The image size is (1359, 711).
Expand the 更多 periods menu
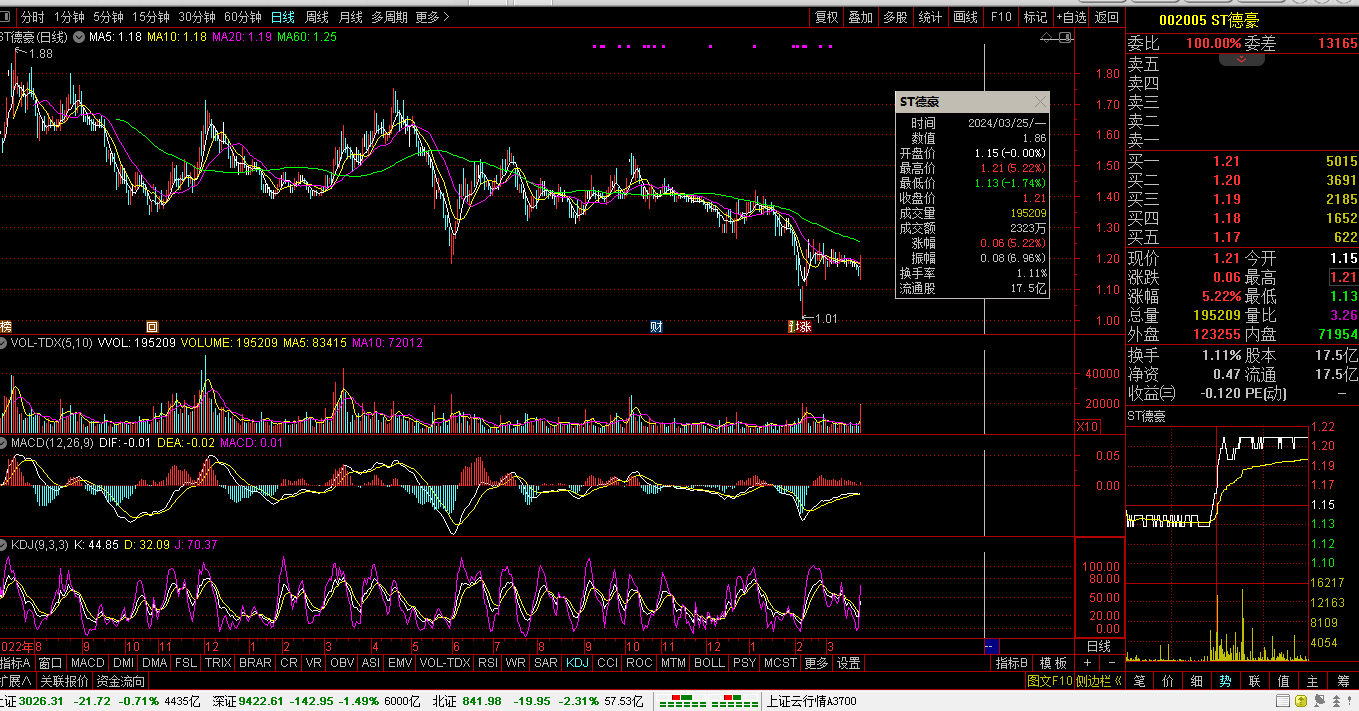click(432, 17)
